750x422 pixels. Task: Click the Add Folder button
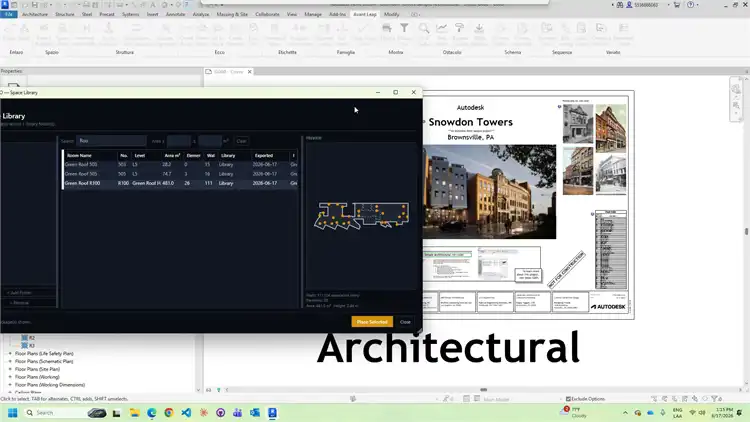tap(29, 292)
